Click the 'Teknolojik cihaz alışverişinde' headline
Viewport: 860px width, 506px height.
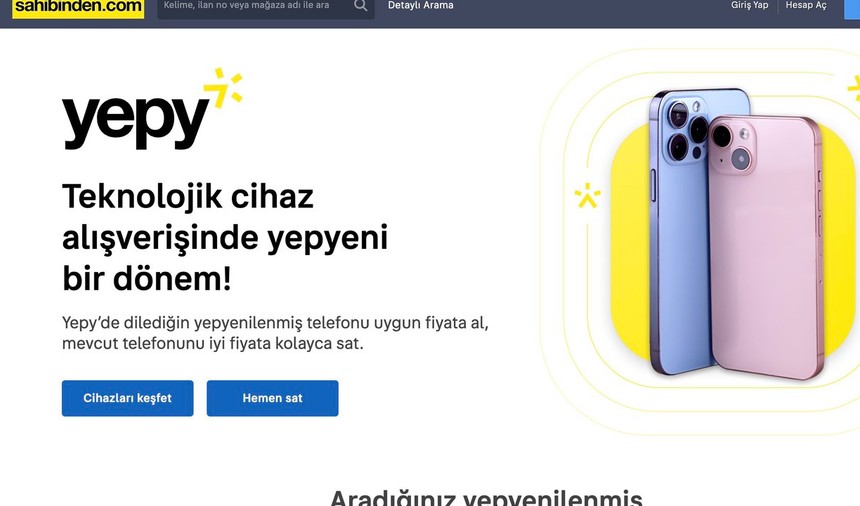click(225, 237)
